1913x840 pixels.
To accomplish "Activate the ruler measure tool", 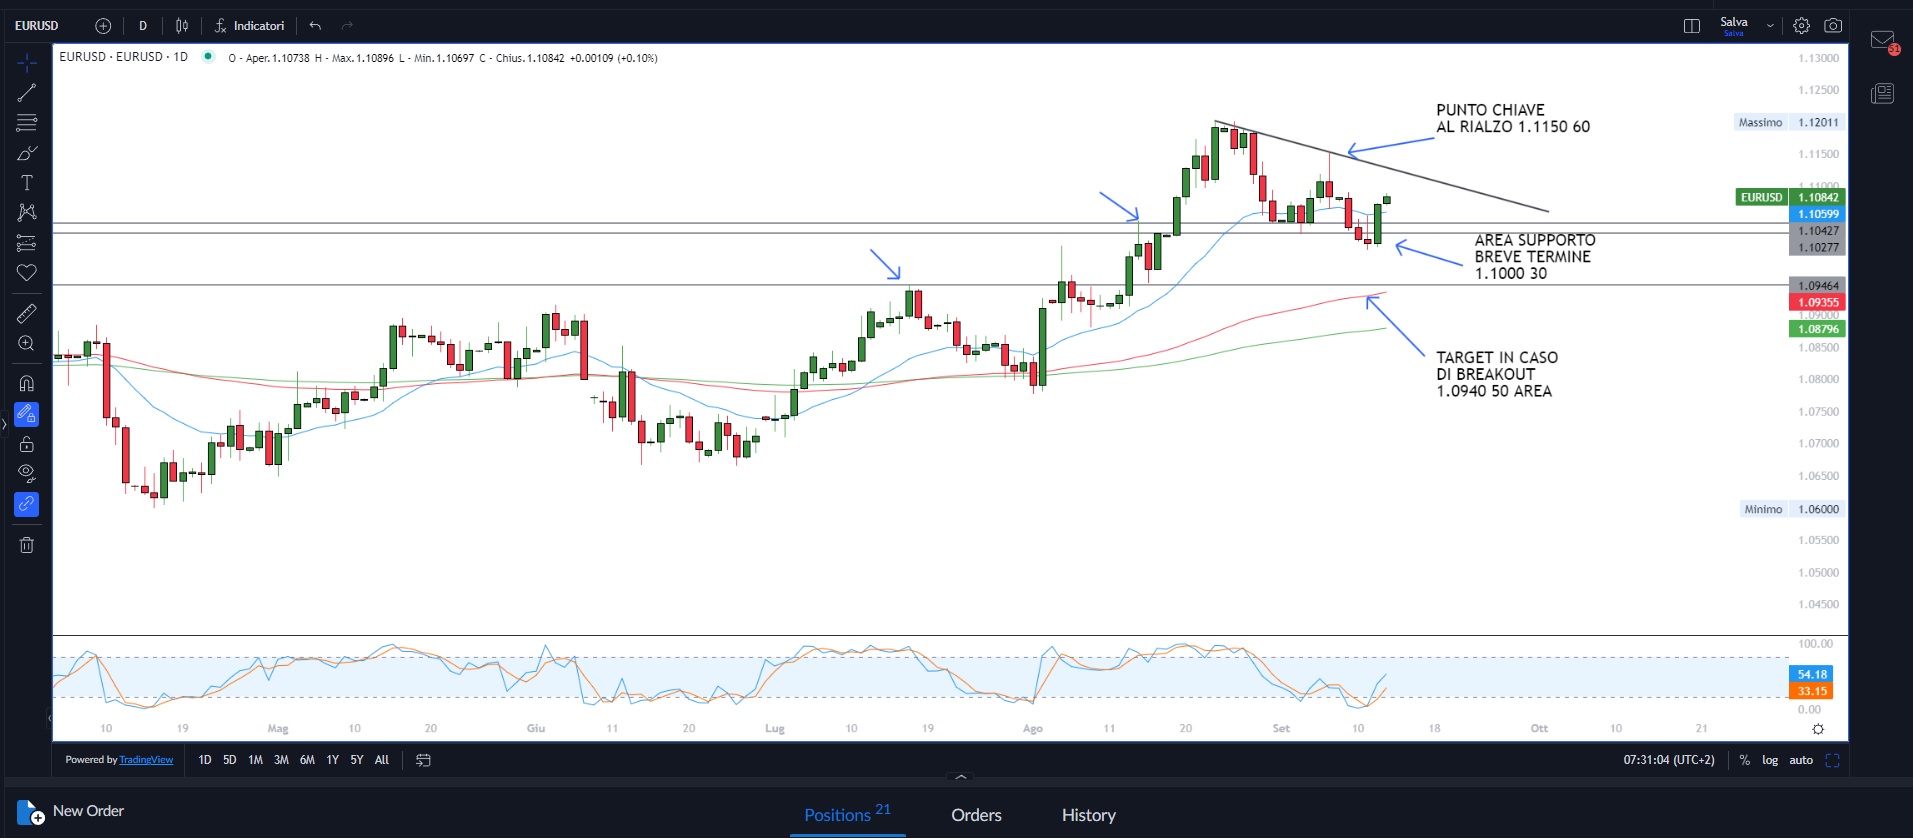I will 27,314.
